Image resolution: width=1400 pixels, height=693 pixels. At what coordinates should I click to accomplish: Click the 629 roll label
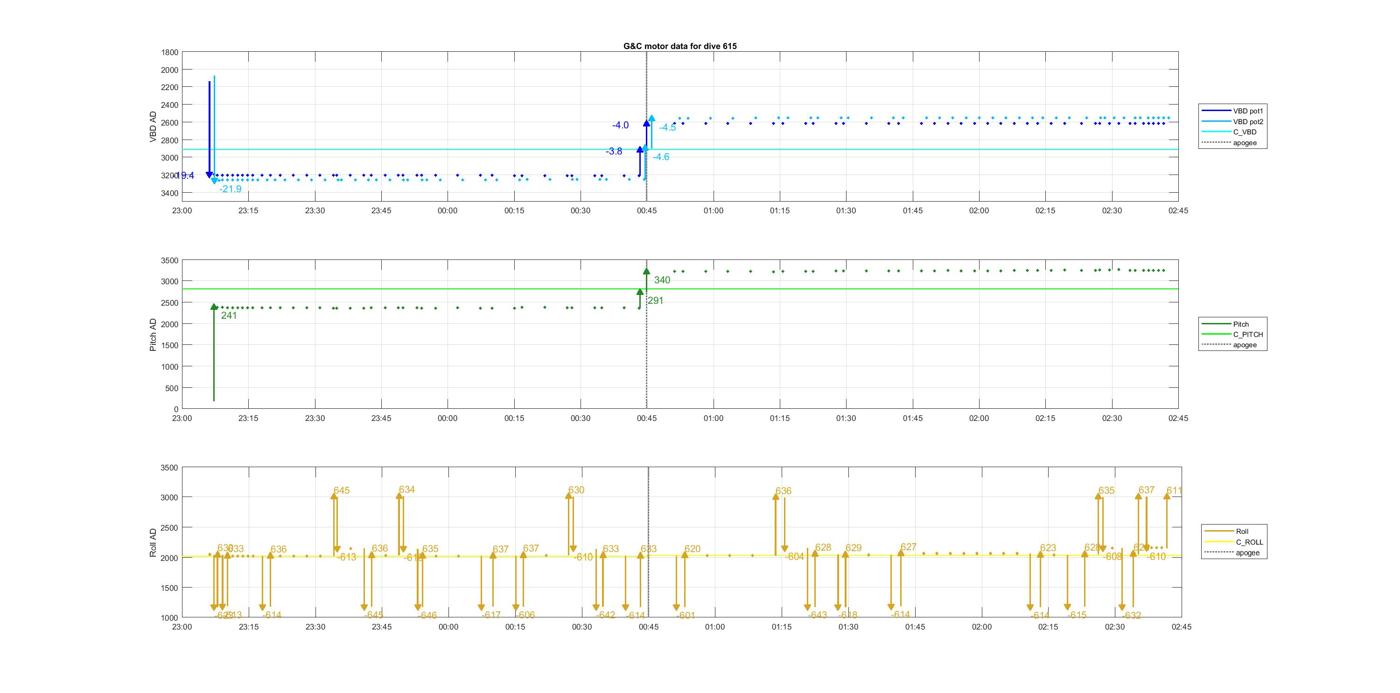pyautogui.click(x=853, y=548)
